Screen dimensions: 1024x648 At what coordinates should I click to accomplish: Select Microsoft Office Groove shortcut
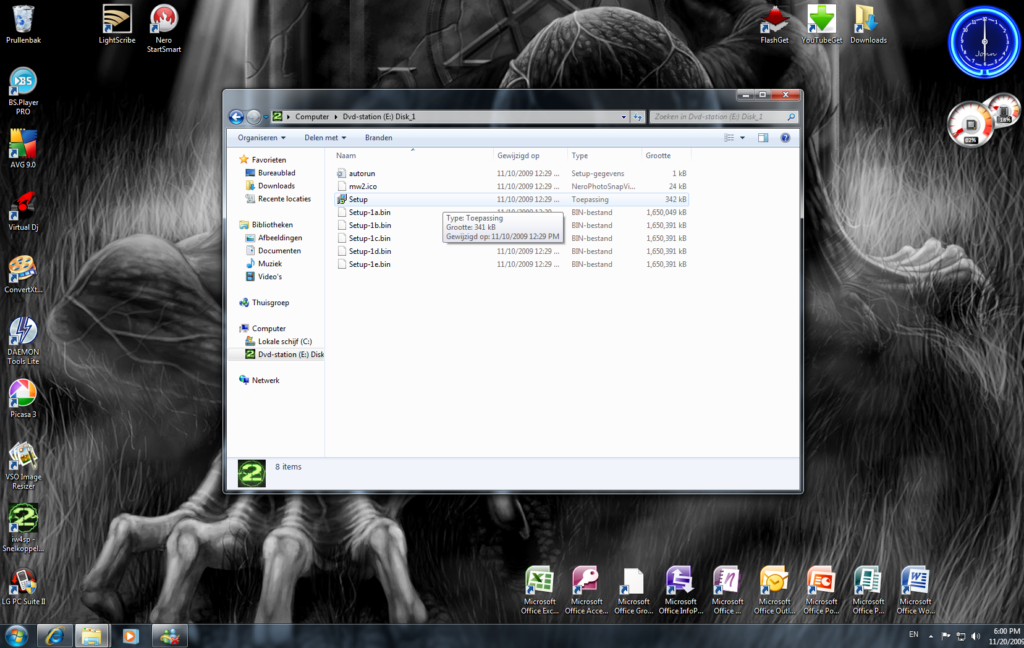[633, 591]
